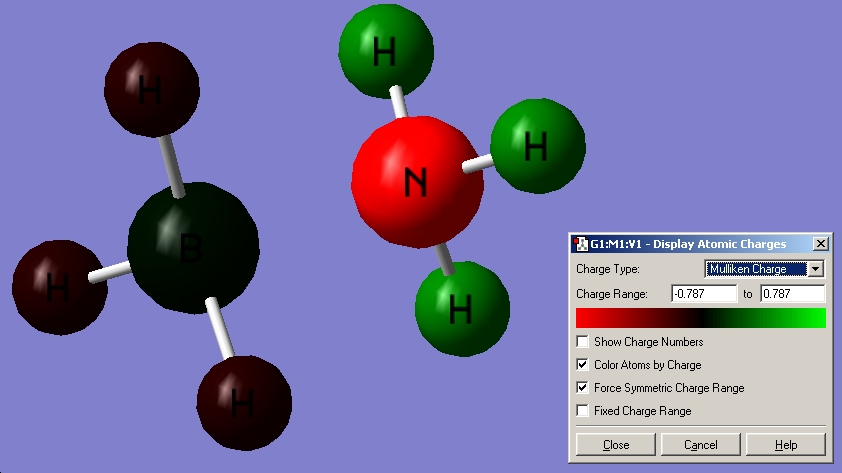Viewport: 842px width, 473px height.
Task: Select the bottom dark hydrogen on boron
Action: tap(244, 403)
